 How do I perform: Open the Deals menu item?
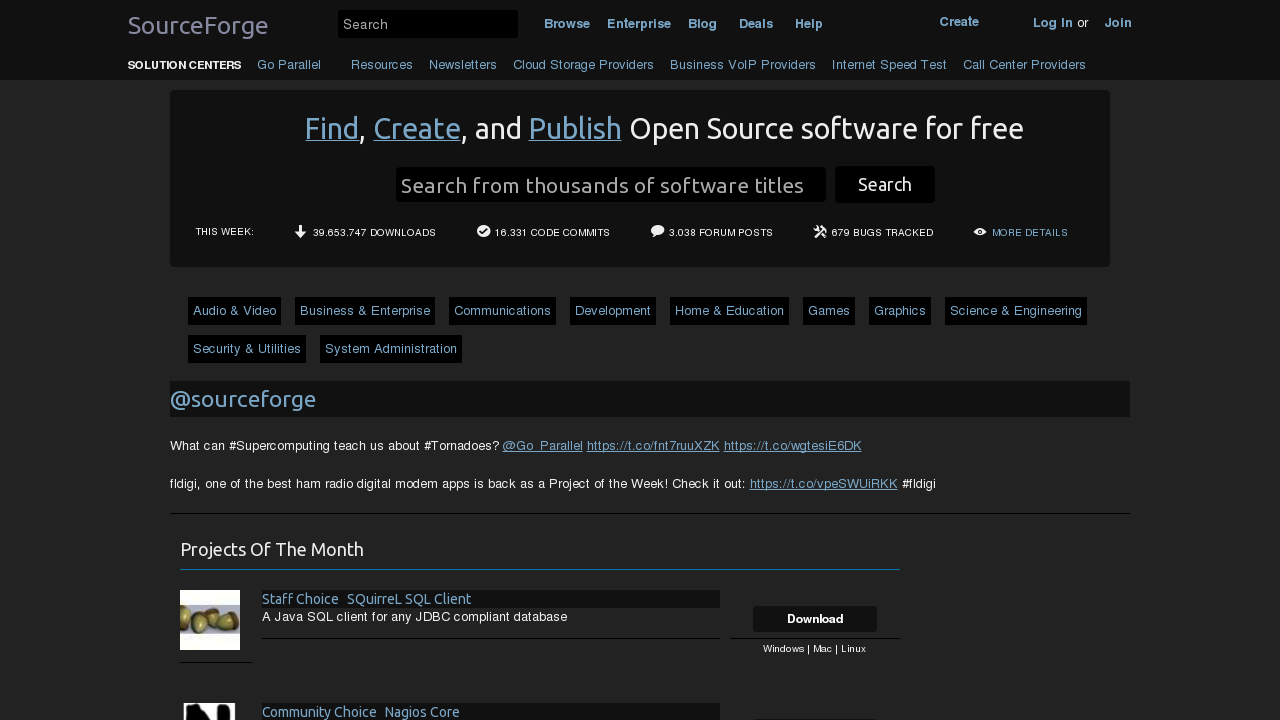(756, 24)
